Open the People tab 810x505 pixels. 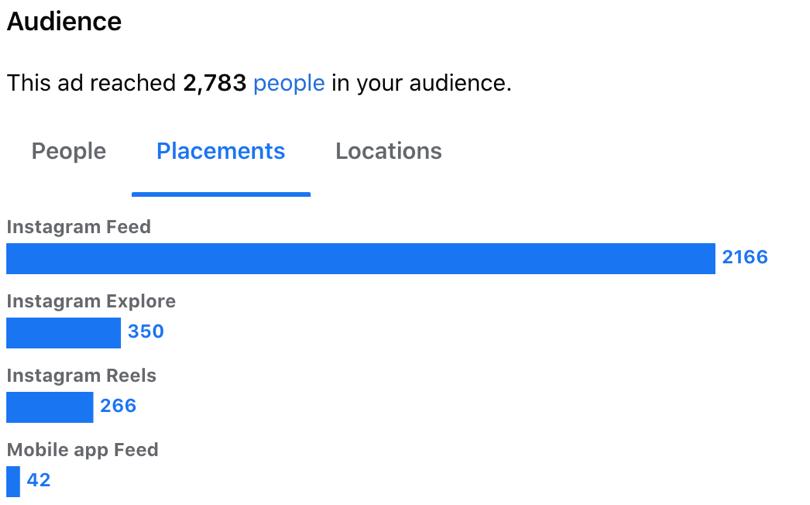click(68, 151)
